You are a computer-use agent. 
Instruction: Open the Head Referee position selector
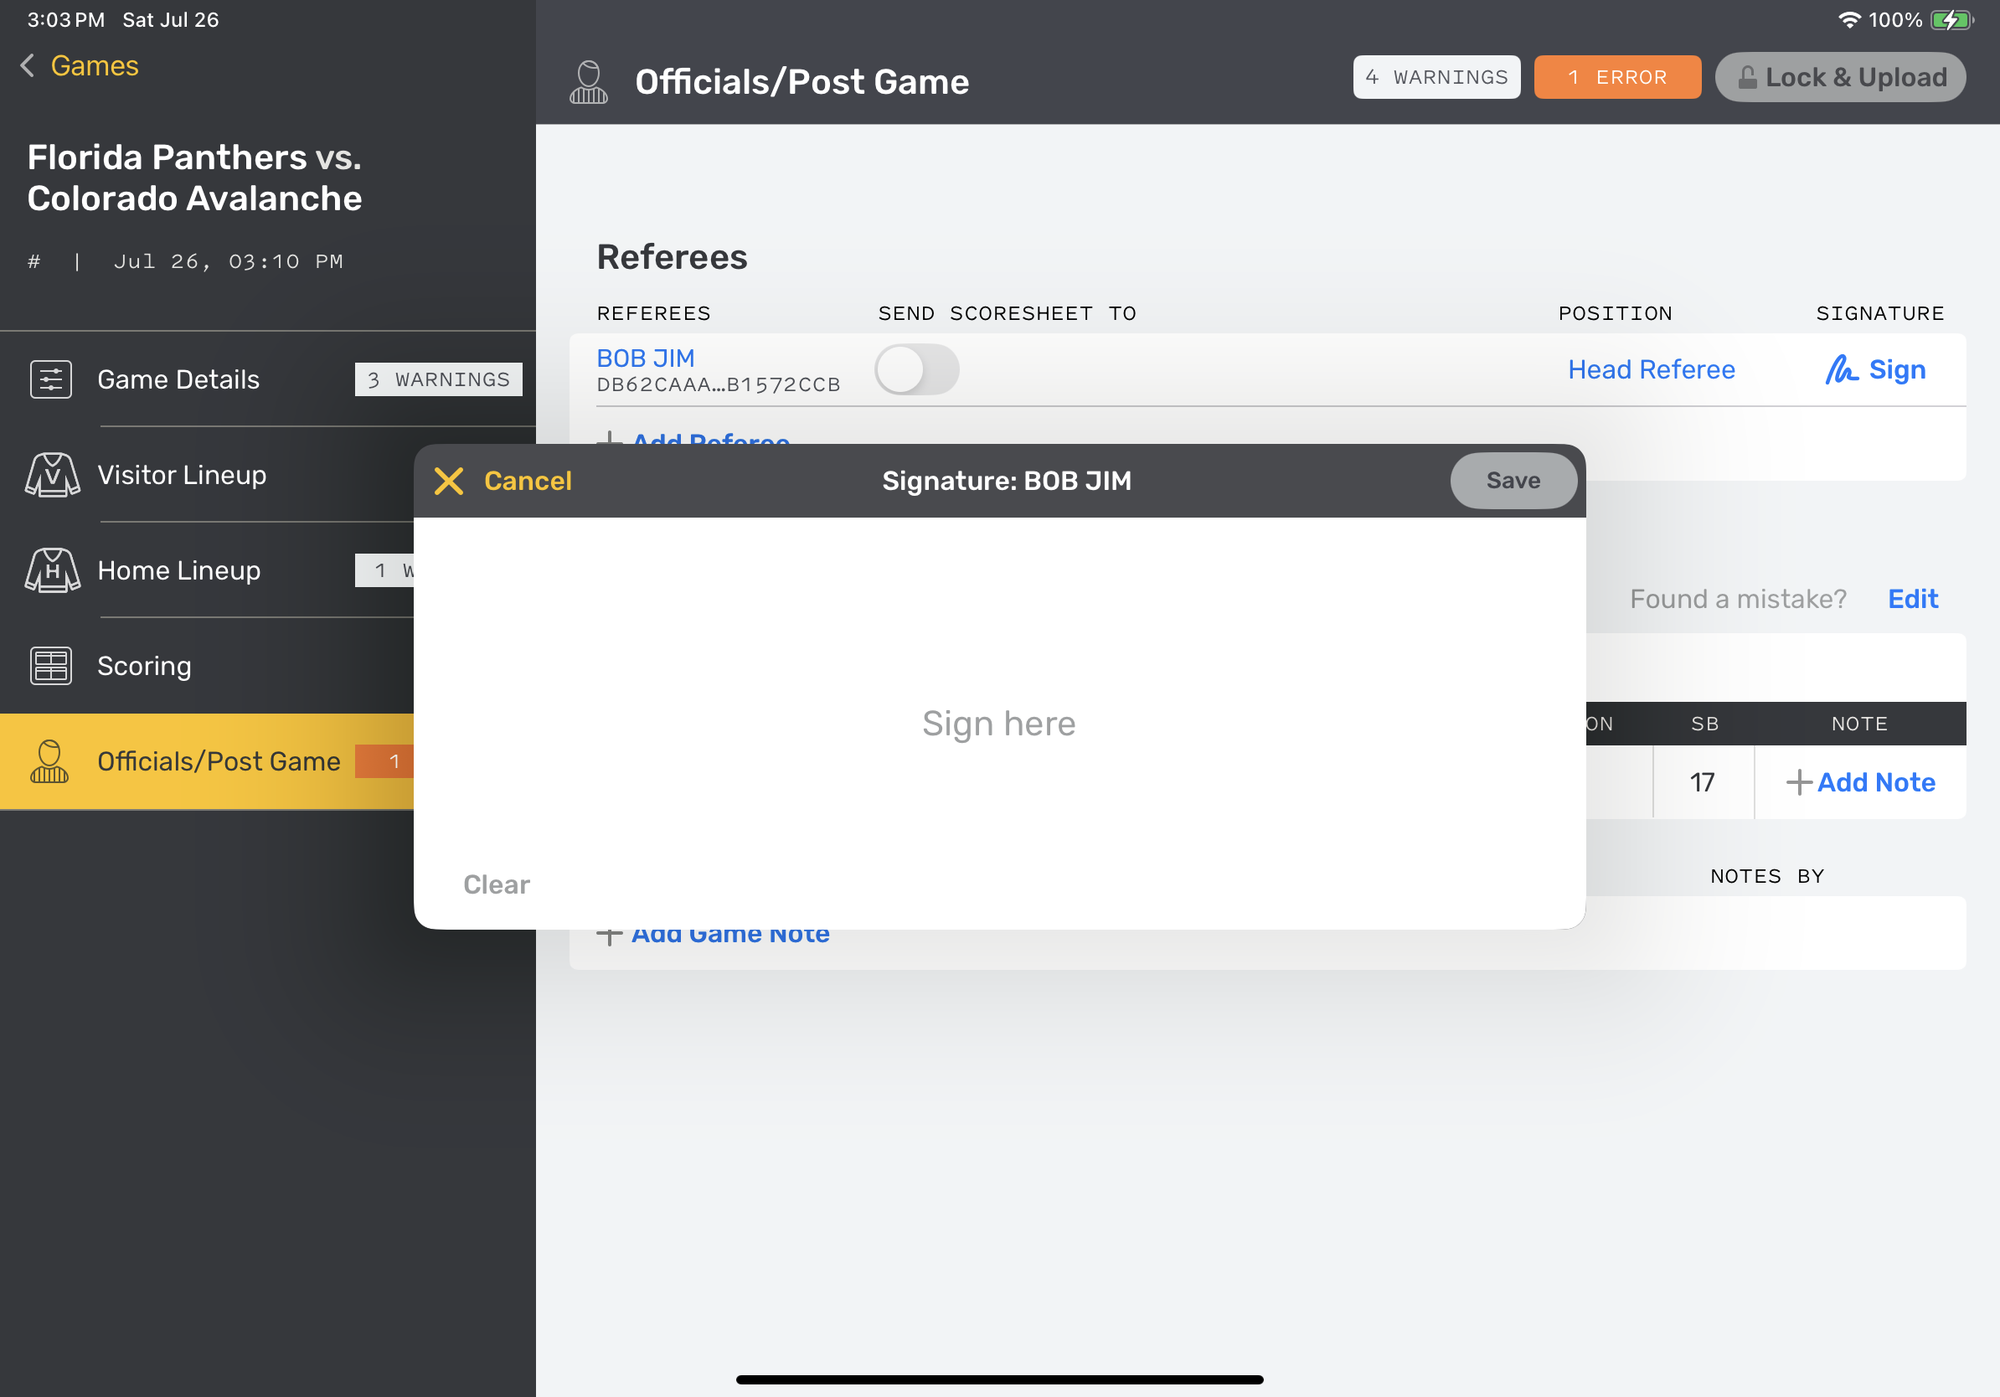point(1651,370)
